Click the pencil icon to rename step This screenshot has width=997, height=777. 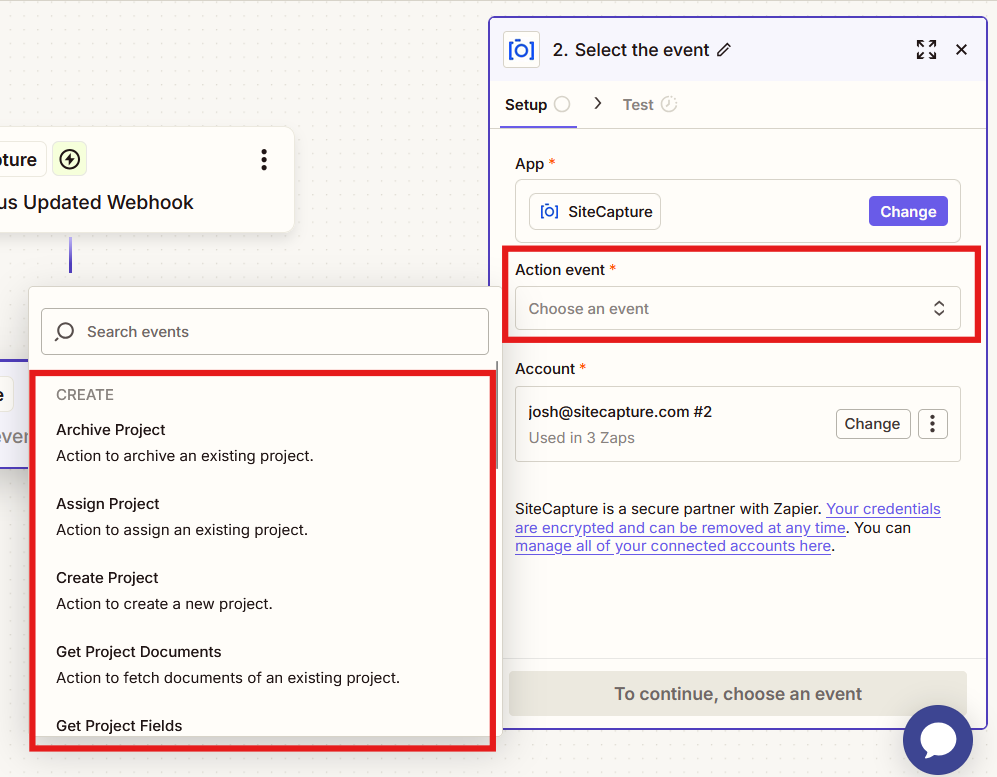pos(724,50)
